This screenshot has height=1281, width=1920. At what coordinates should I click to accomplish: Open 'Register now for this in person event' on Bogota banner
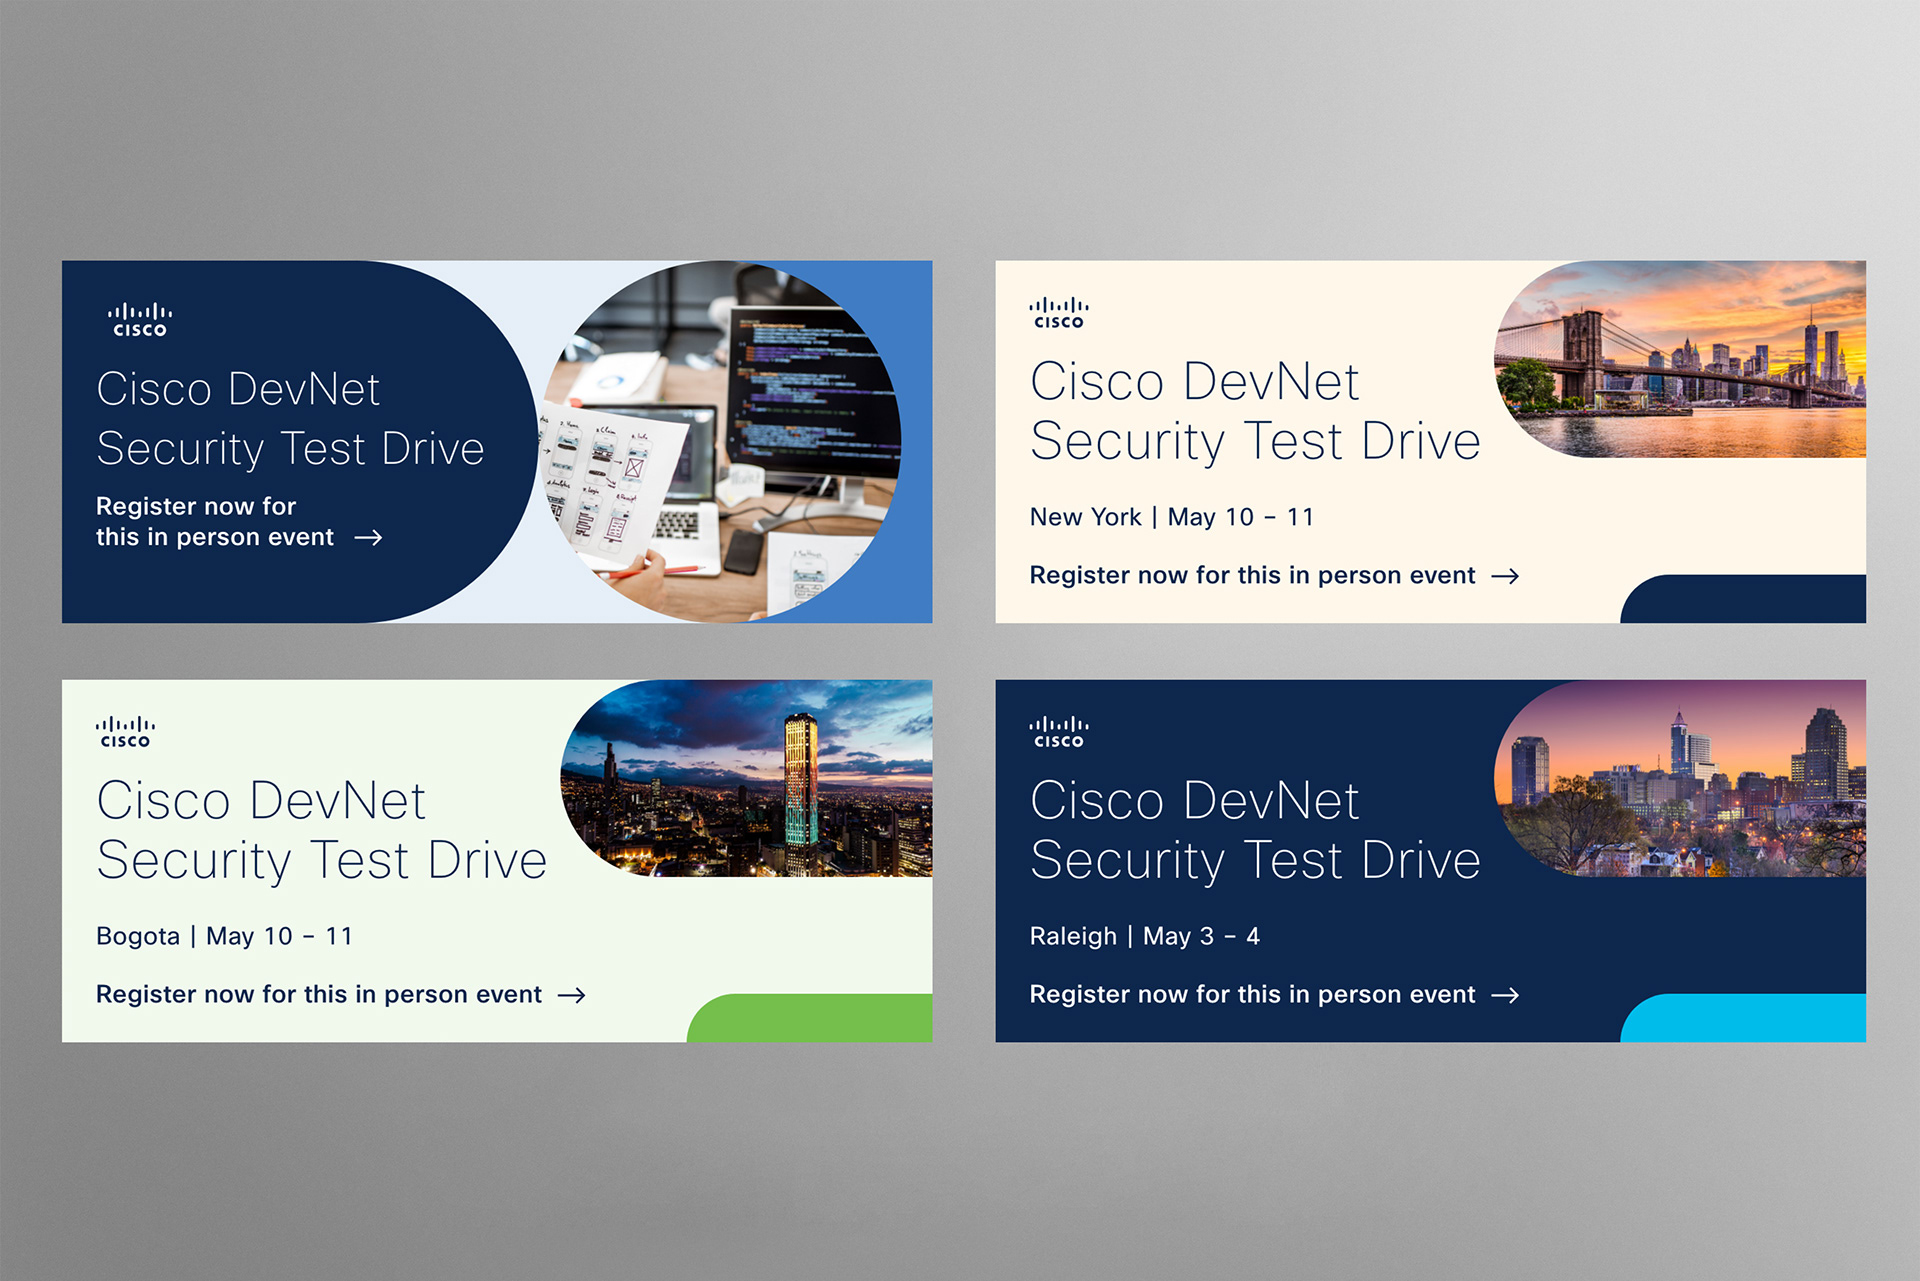coord(319,994)
